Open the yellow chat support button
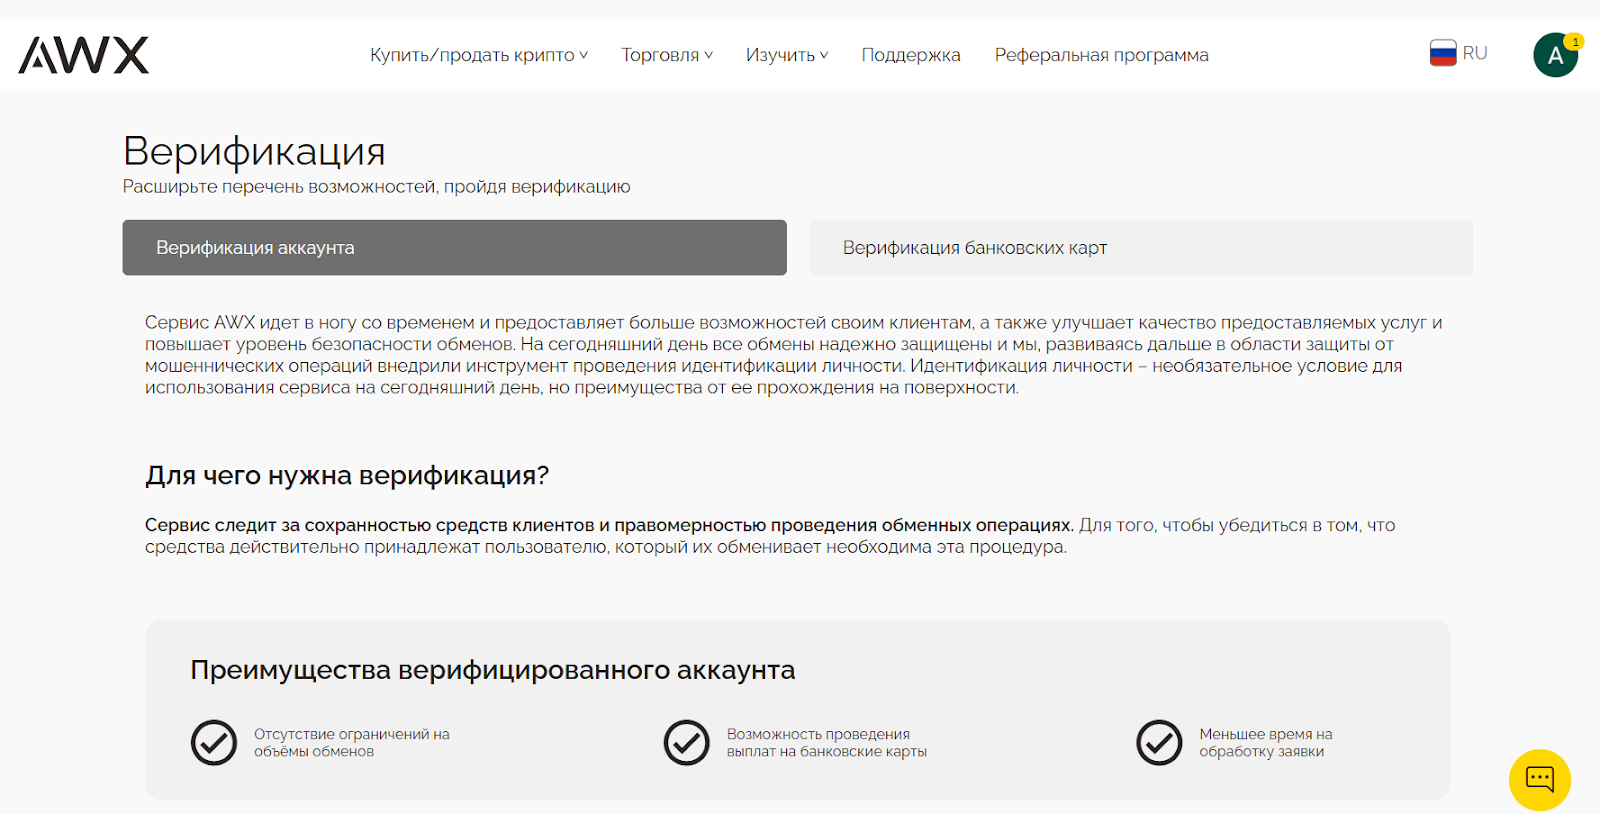The width and height of the screenshot is (1600, 814). tap(1539, 780)
